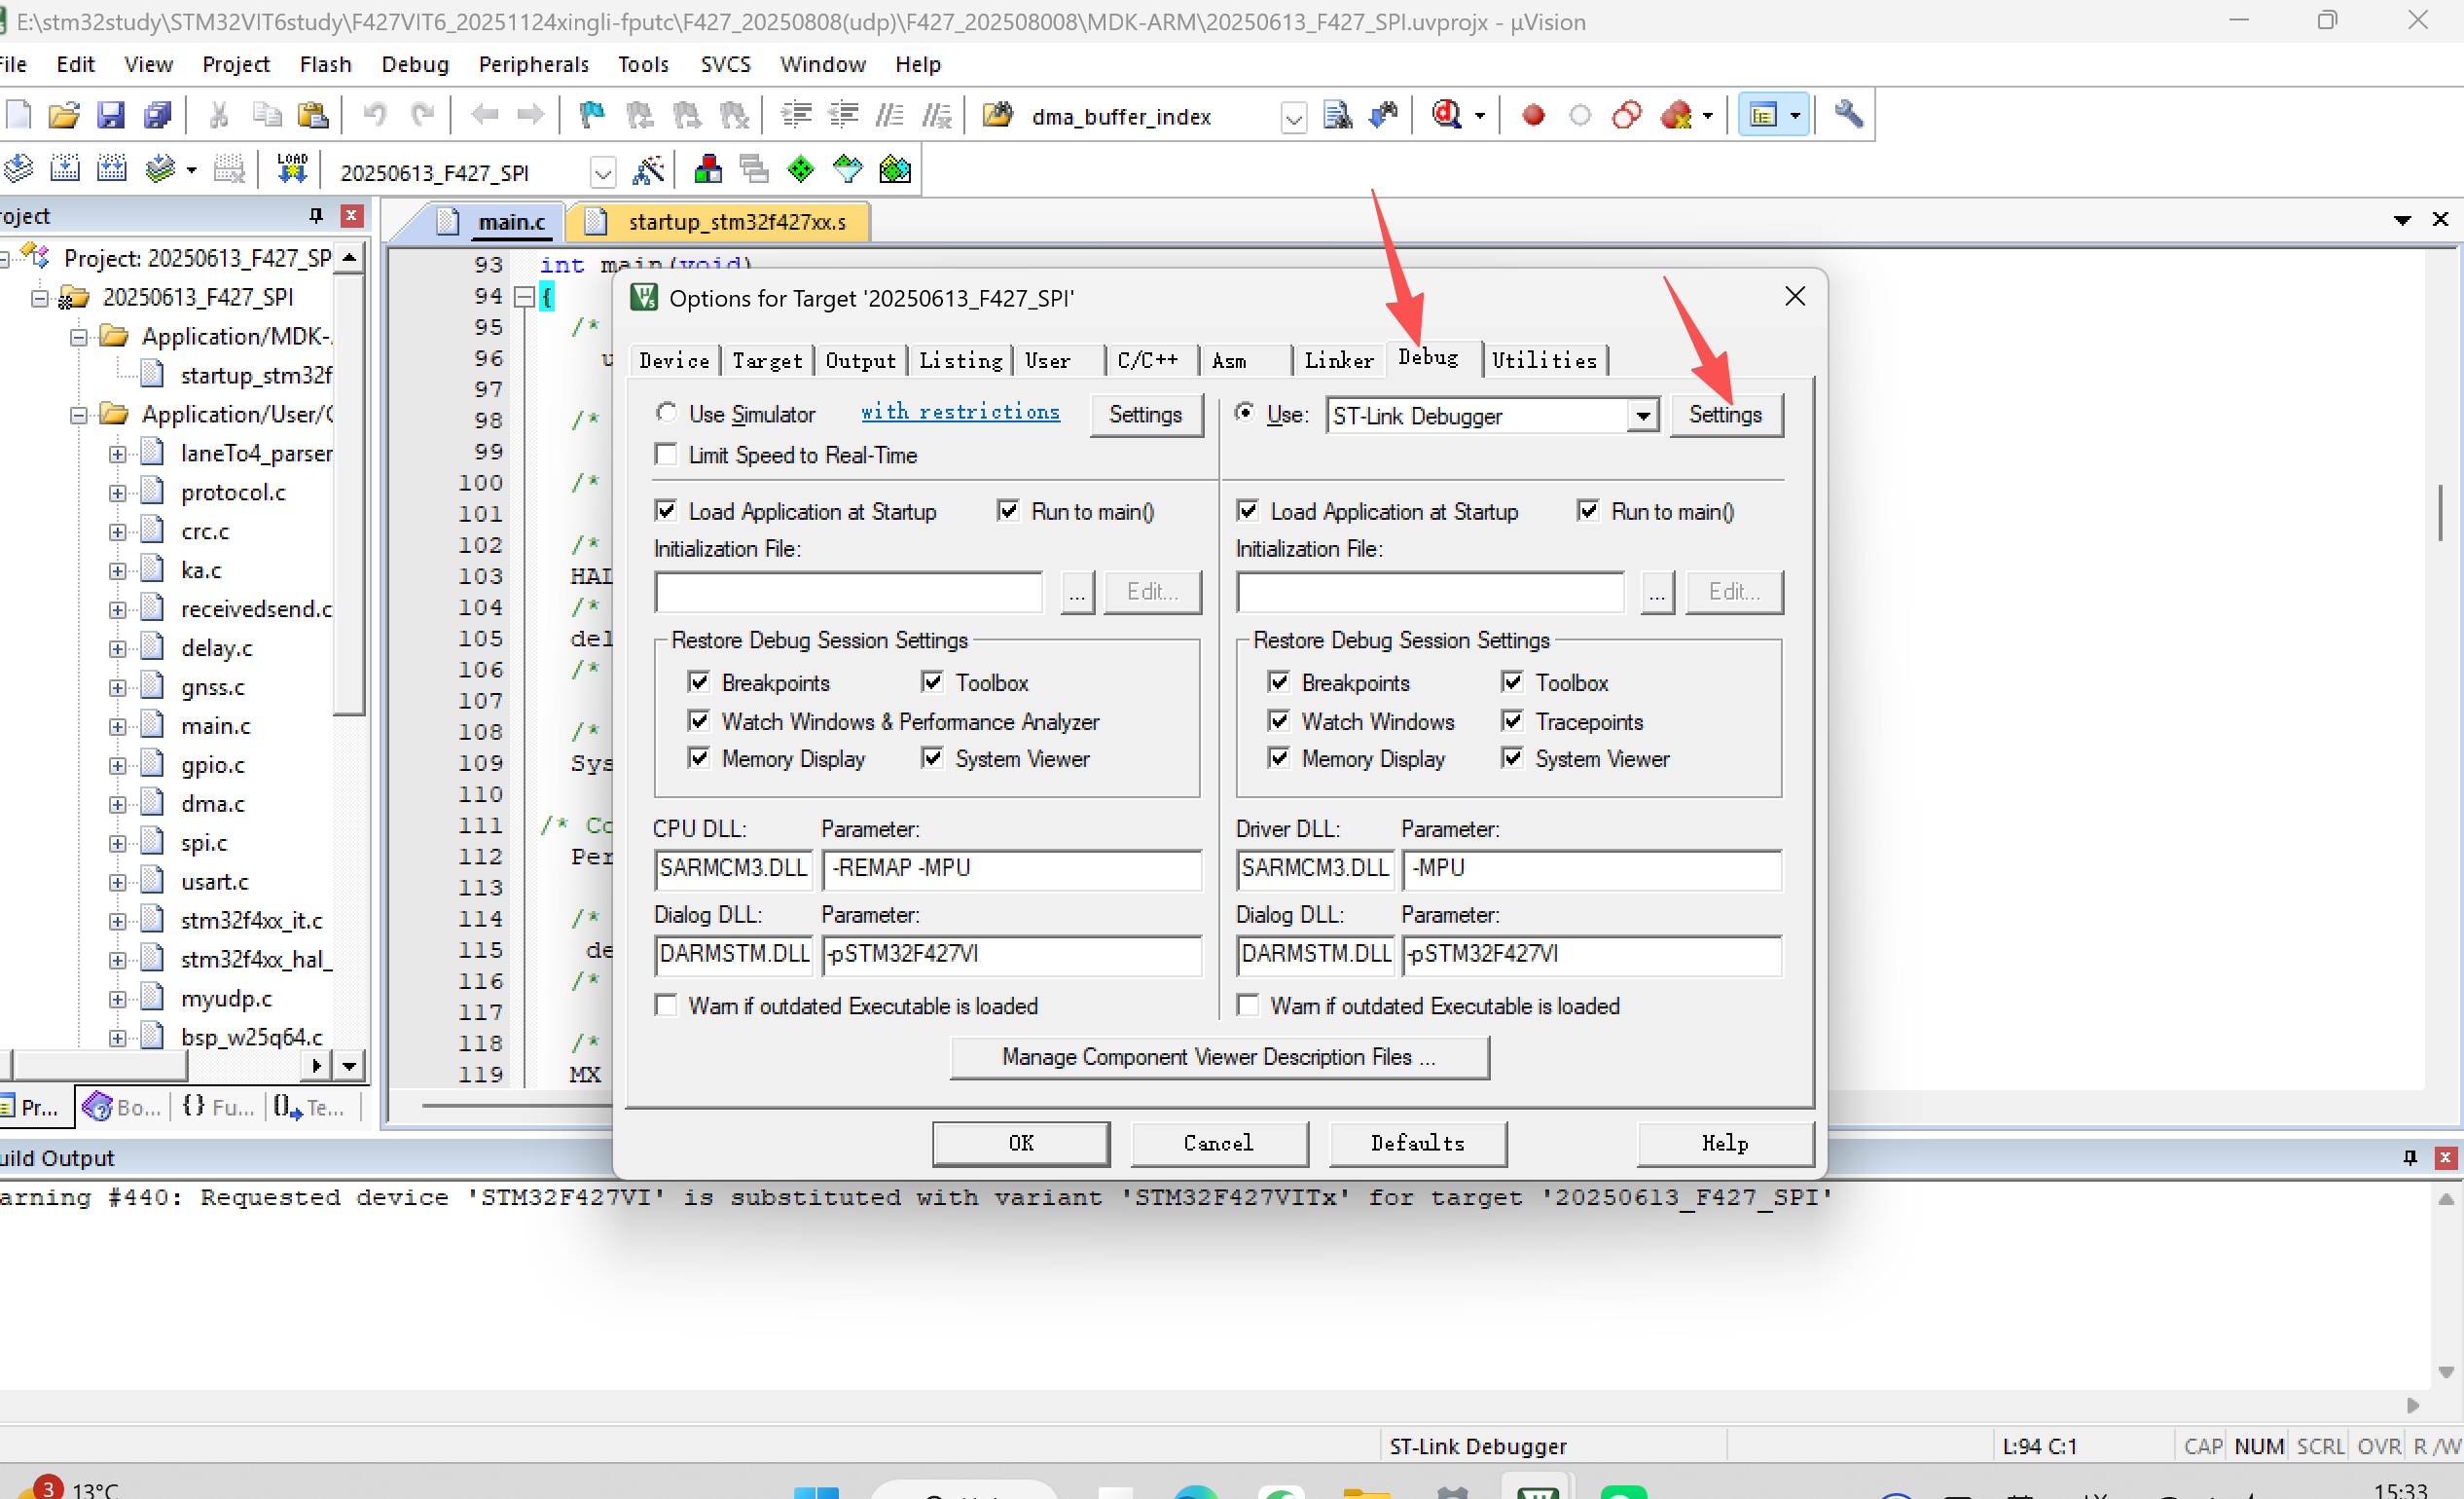Uncheck Tracepoints in the Restore Debug Session Settings
The height and width of the screenshot is (1499, 2464).
[x=1512, y=721]
